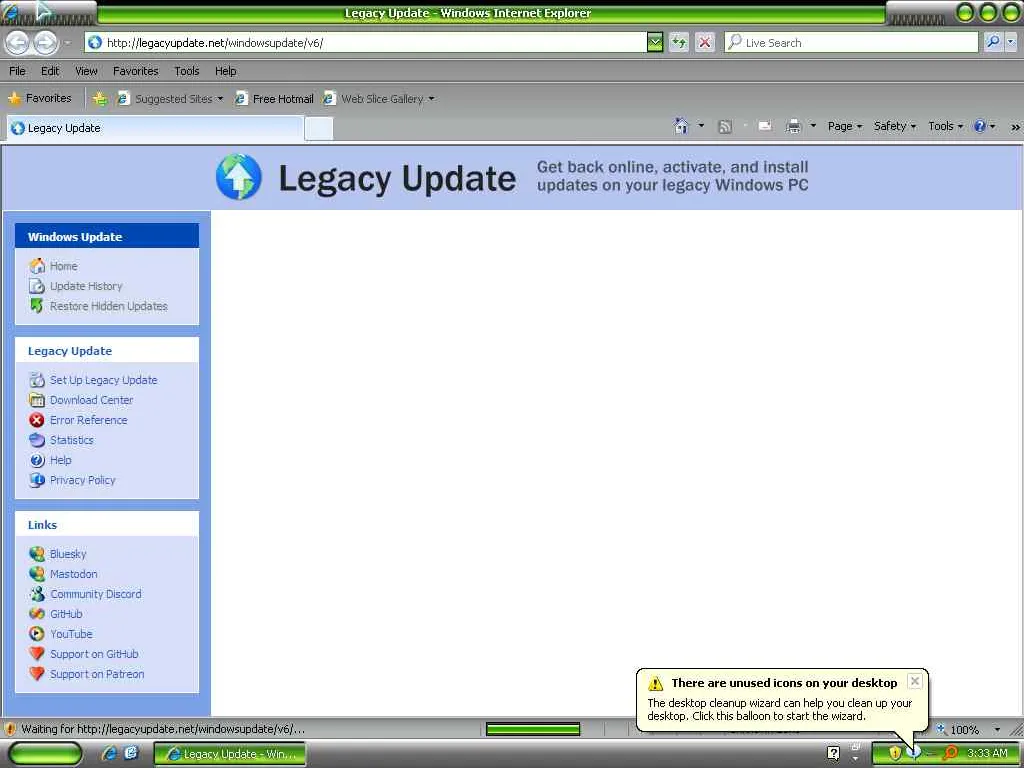Click the Forward navigation button
Viewport: 1024px width, 768px height.
tap(46, 43)
